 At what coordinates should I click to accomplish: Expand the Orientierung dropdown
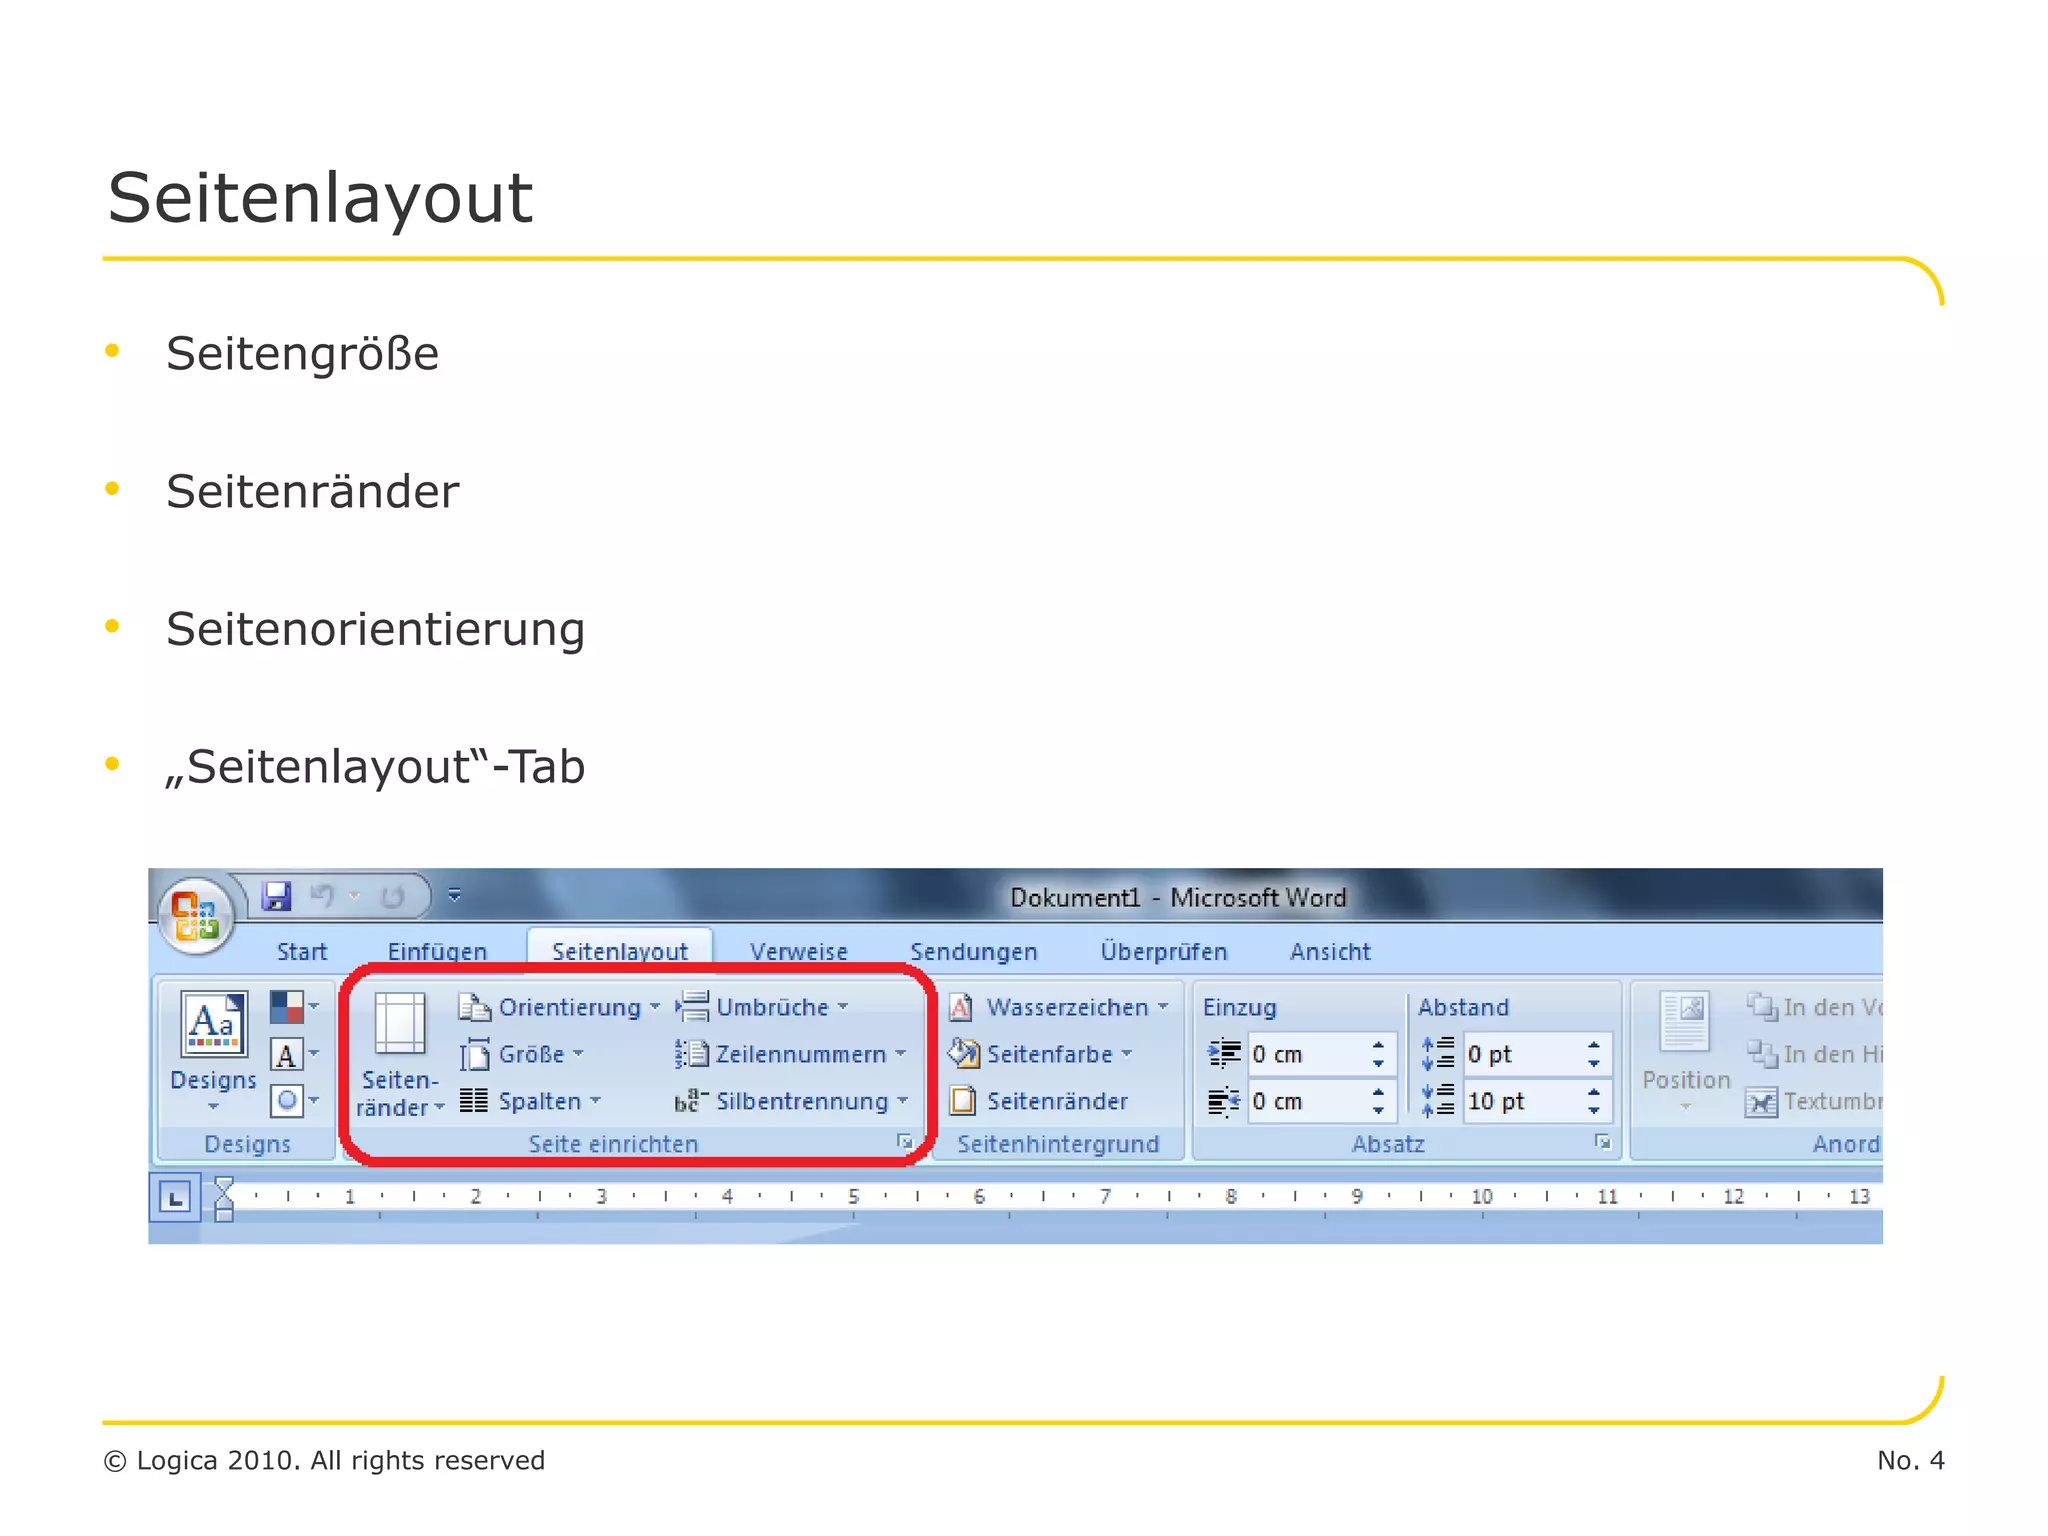tap(567, 1007)
